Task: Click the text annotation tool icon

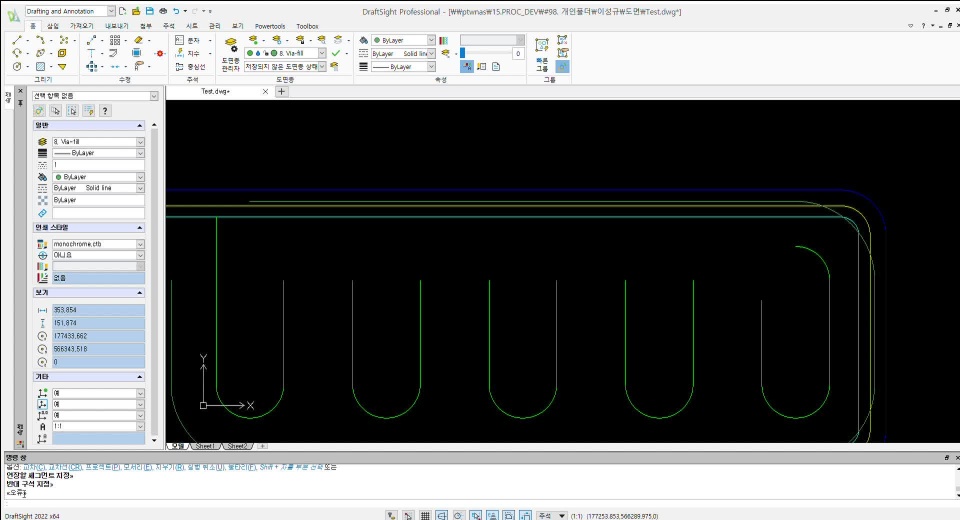Action: pos(180,40)
